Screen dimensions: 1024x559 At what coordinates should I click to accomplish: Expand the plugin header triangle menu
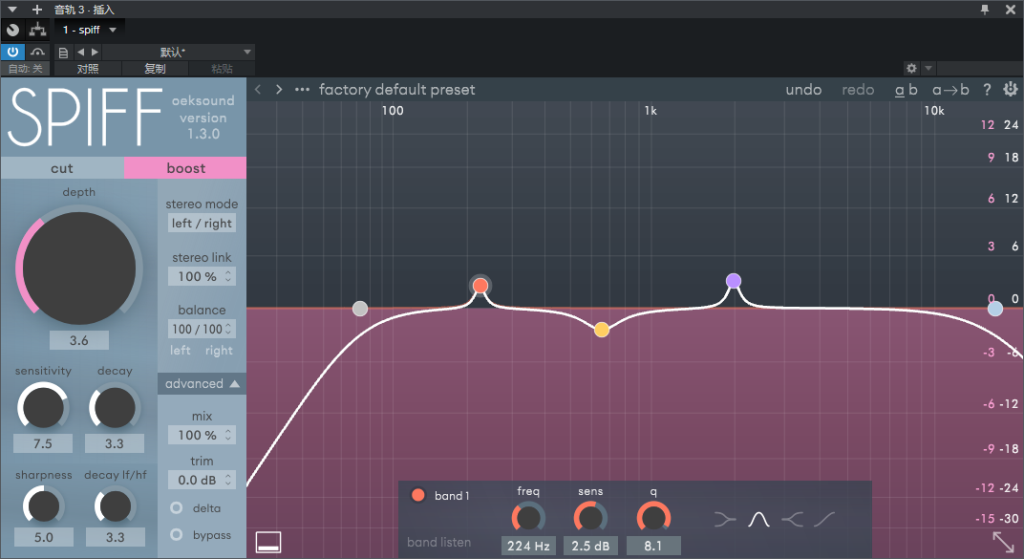12,9
